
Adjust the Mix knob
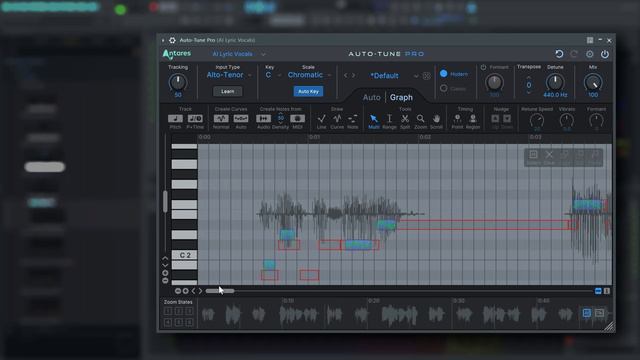click(x=593, y=83)
